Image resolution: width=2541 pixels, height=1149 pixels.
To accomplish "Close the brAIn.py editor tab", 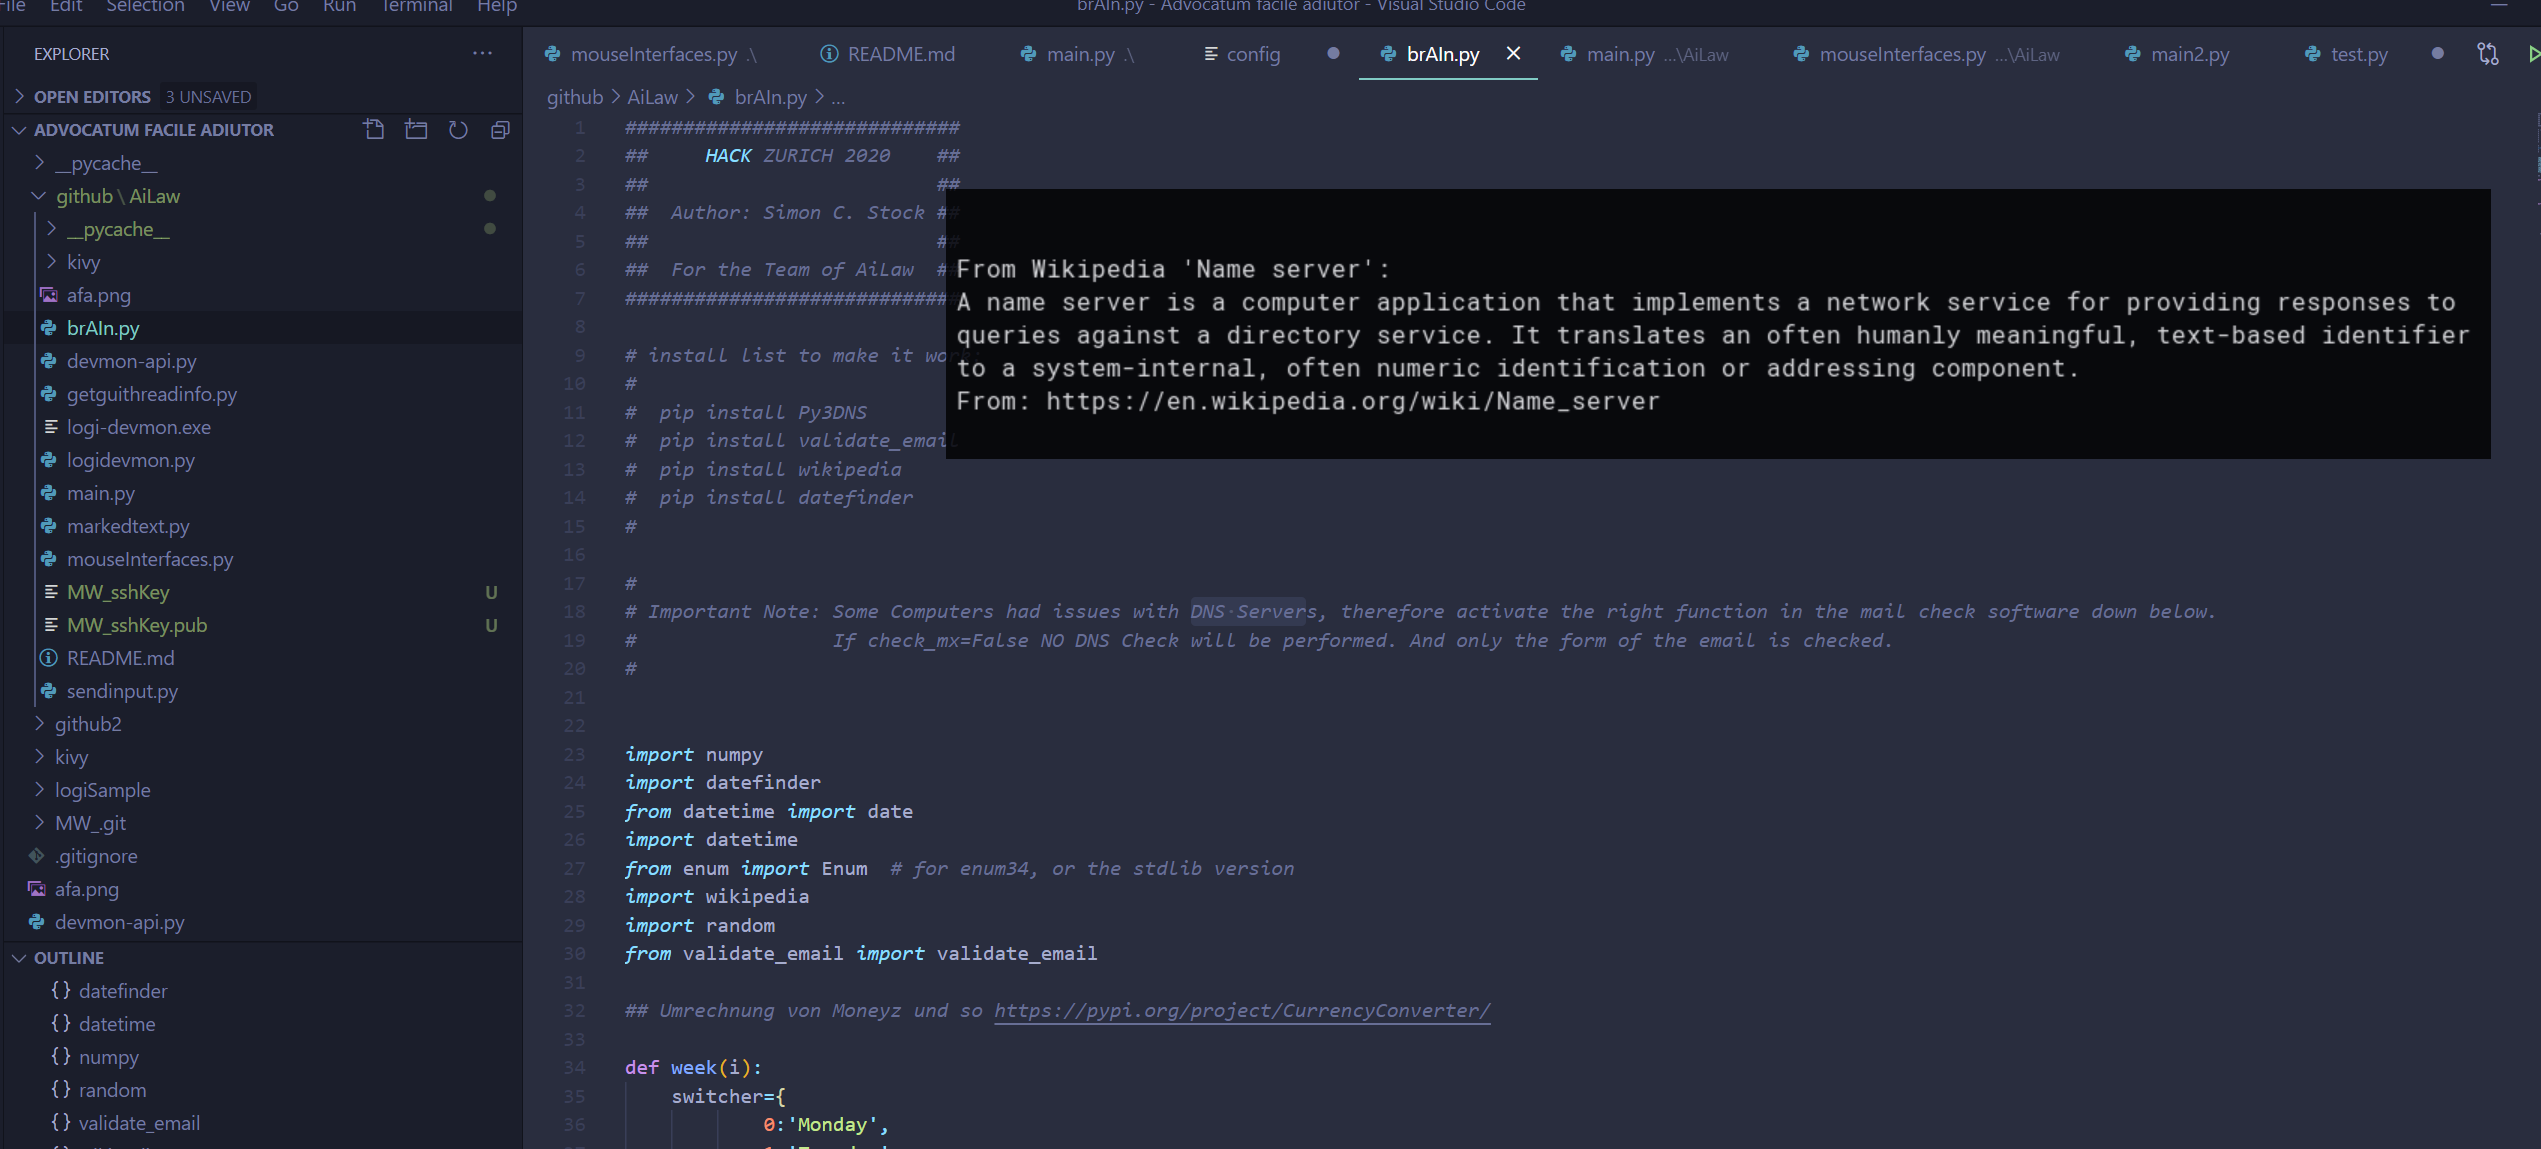I will click(x=1513, y=54).
